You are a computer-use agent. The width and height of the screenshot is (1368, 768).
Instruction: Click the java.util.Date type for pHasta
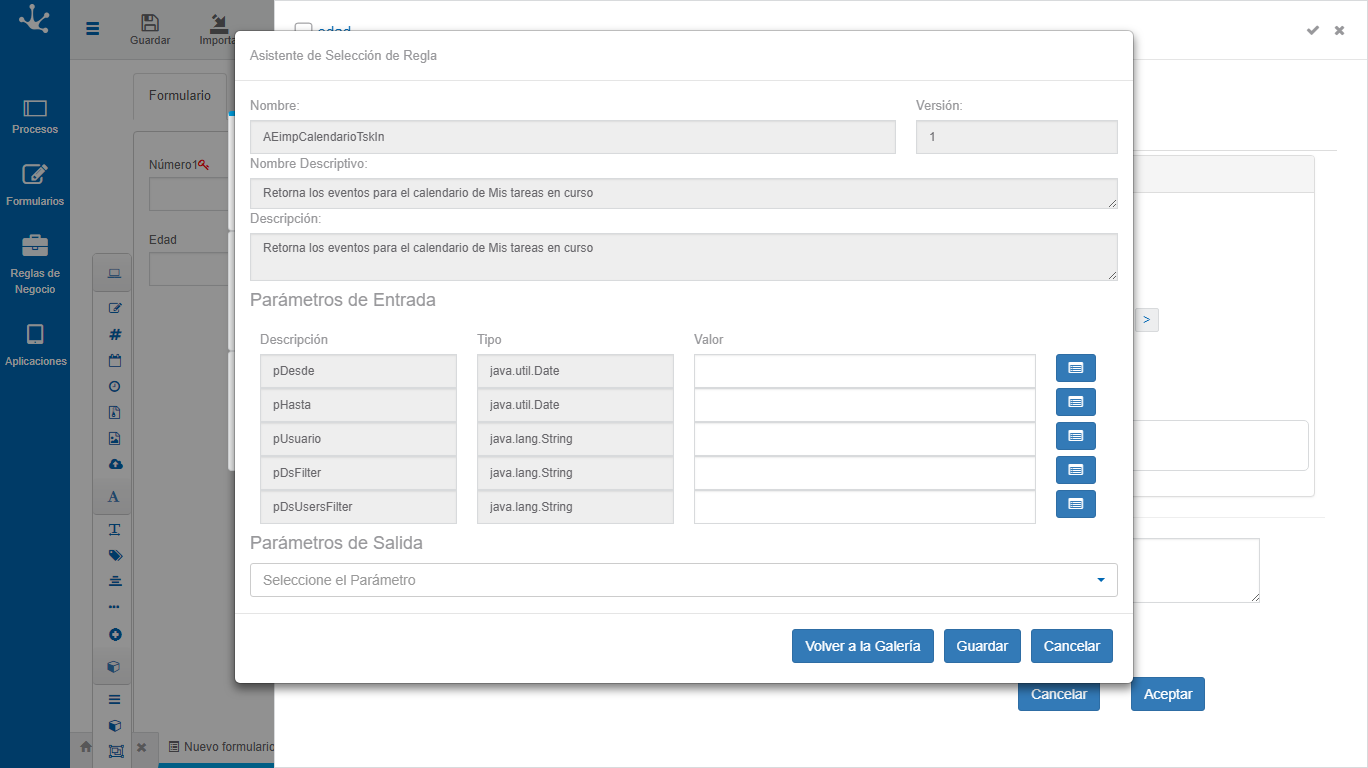click(x=575, y=405)
